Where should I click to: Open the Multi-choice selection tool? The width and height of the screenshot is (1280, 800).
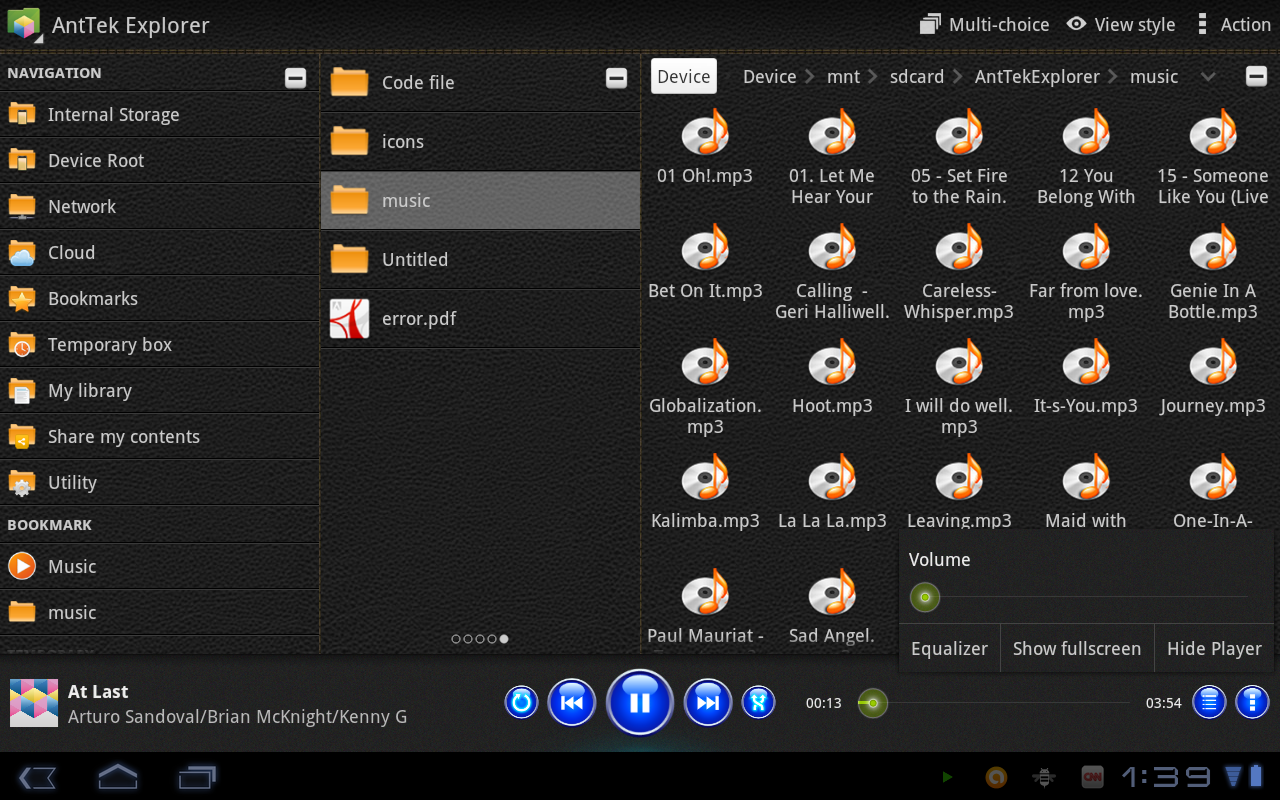point(984,24)
